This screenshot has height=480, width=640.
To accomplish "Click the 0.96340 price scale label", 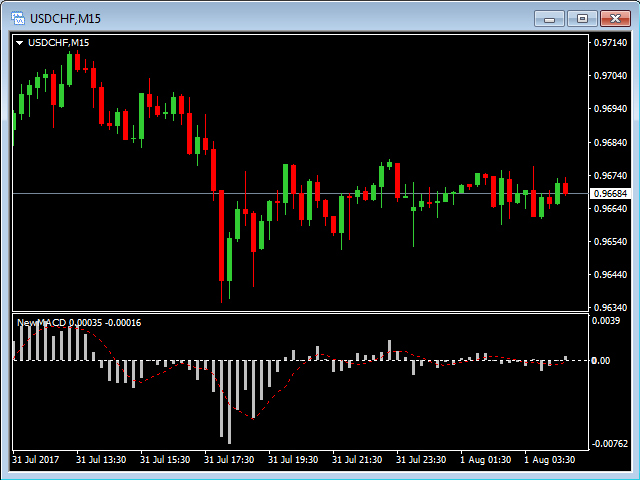I will [x=610, y=307].
